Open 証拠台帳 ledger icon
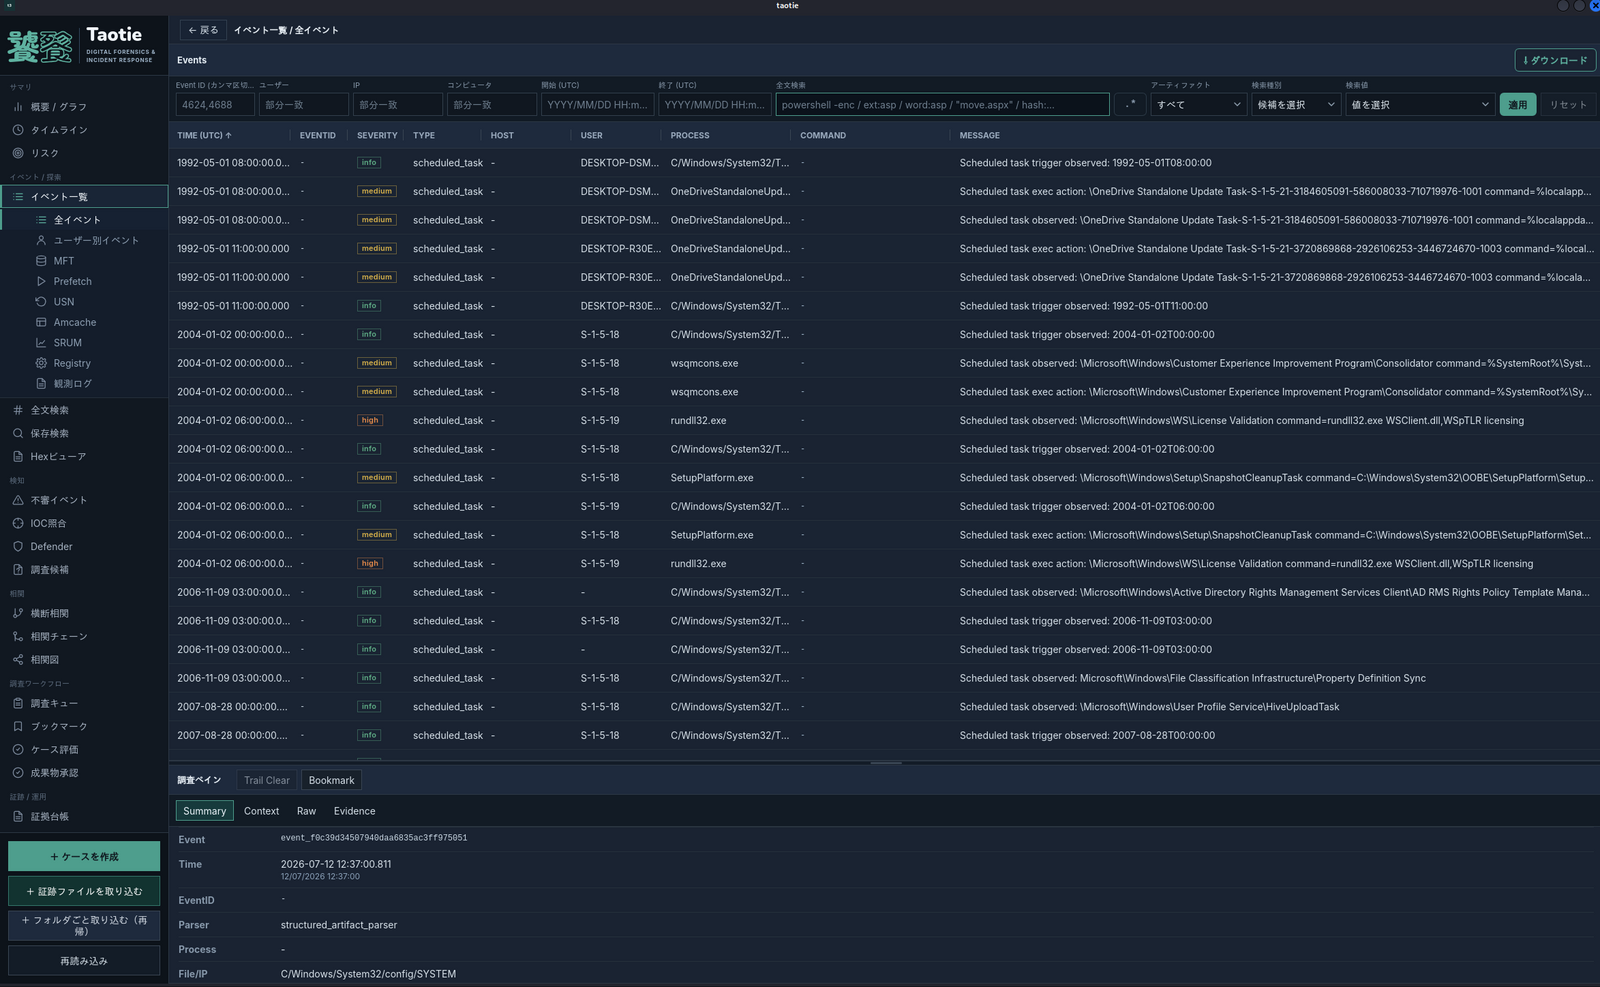The image size is (1600, 987). point(18,817)
